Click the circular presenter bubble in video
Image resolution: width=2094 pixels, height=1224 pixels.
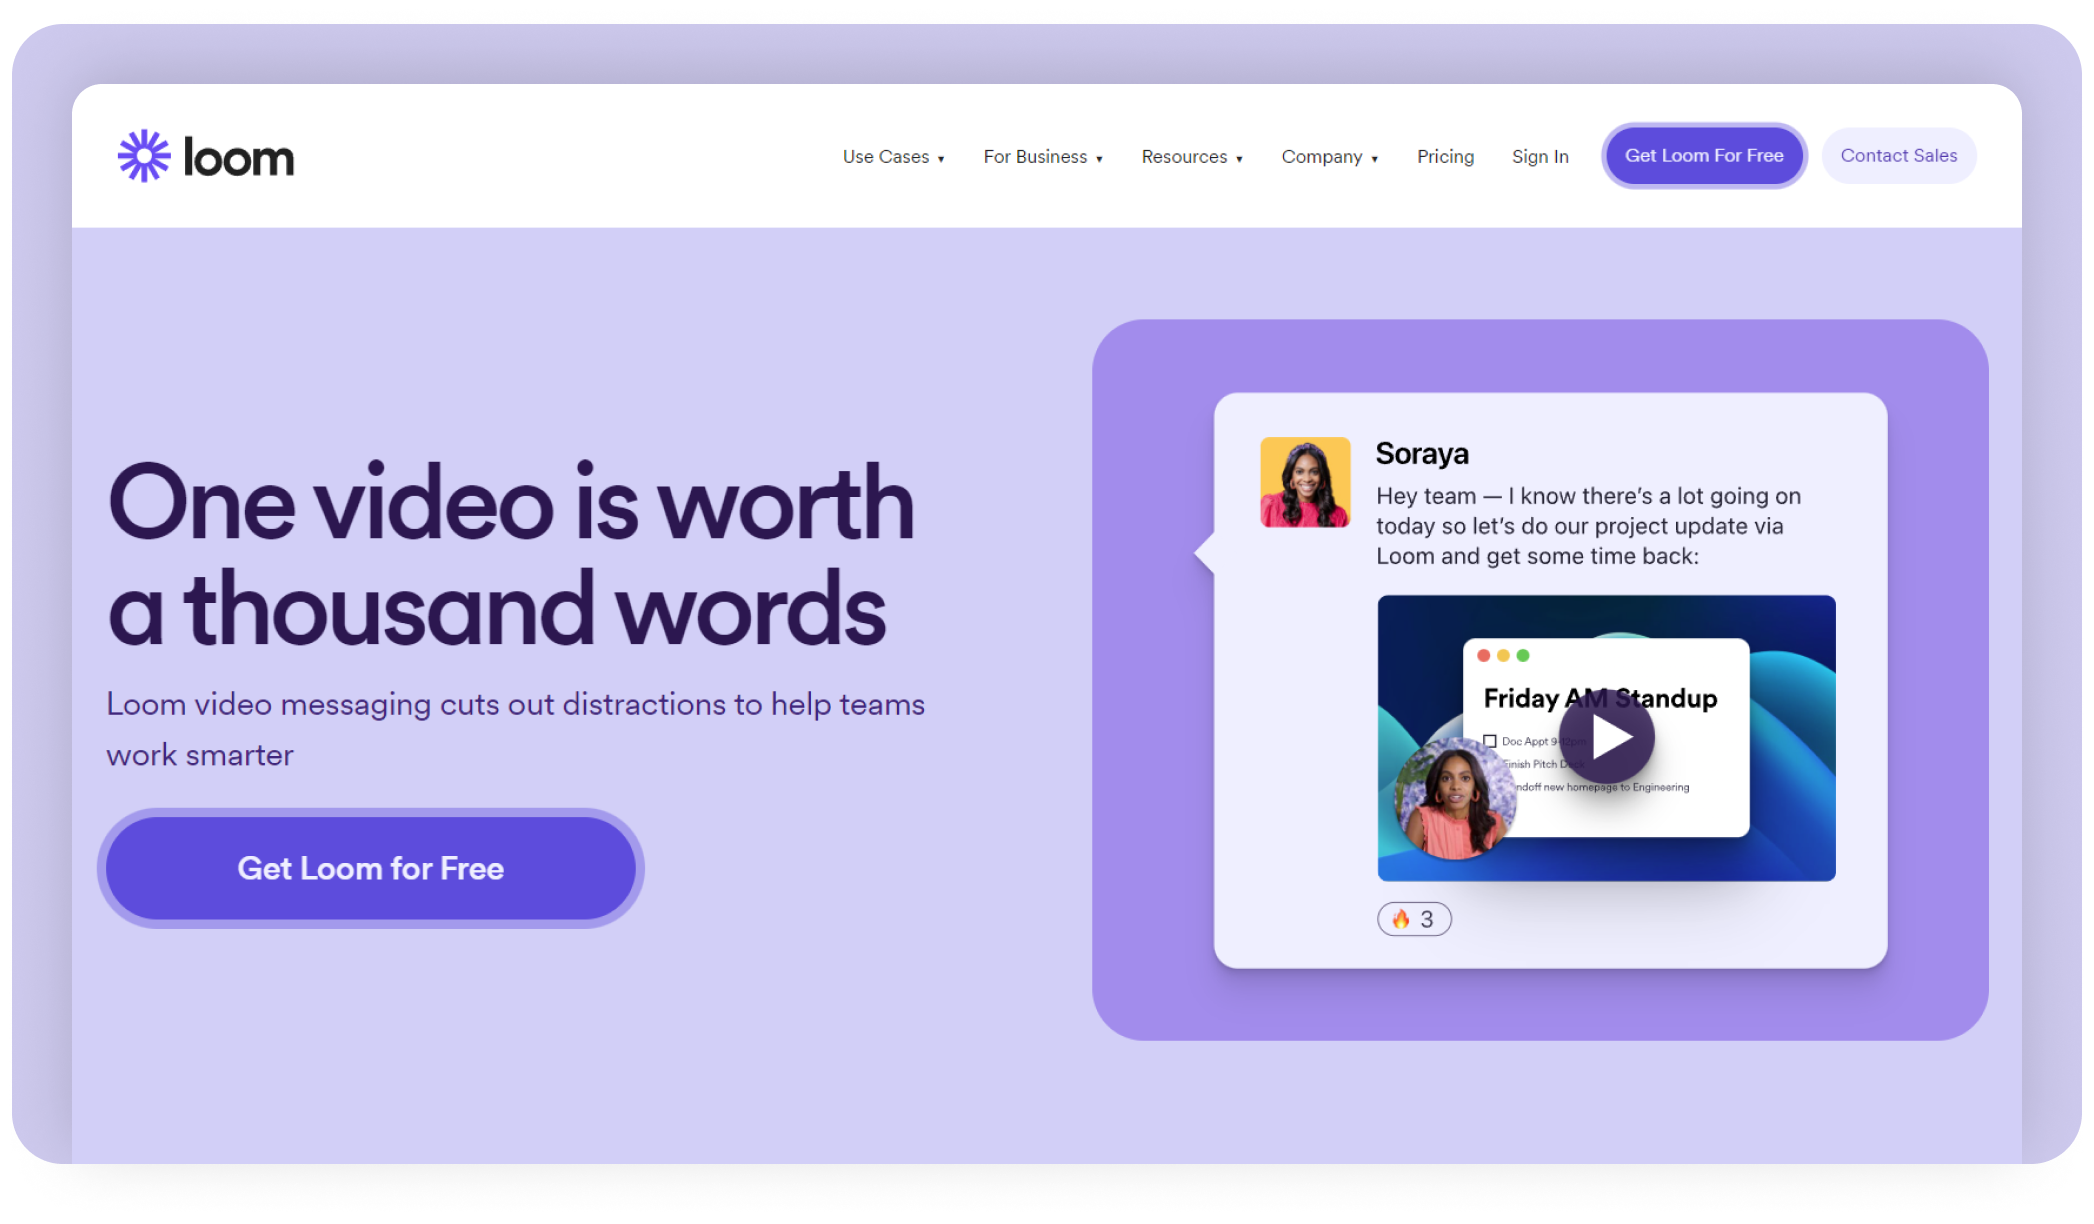[1455, 798]
